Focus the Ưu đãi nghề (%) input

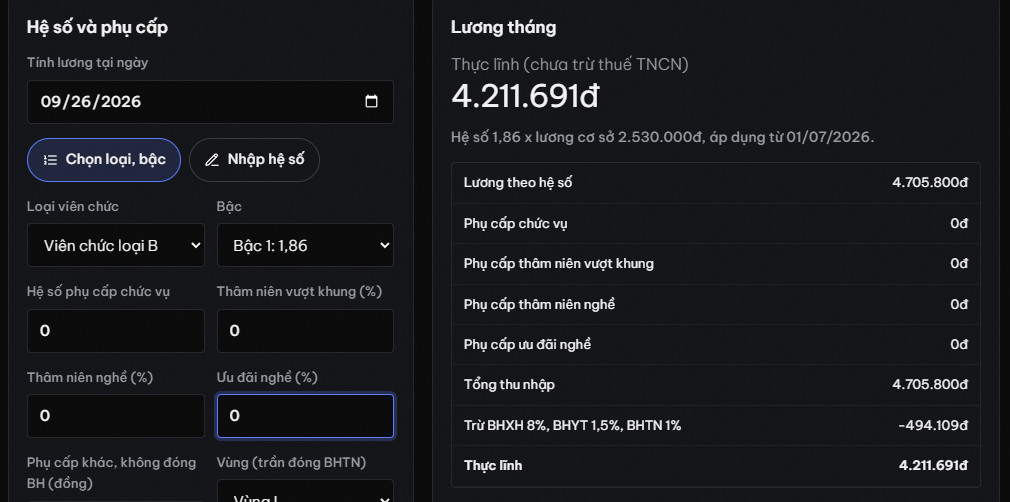tap(305, 416)
